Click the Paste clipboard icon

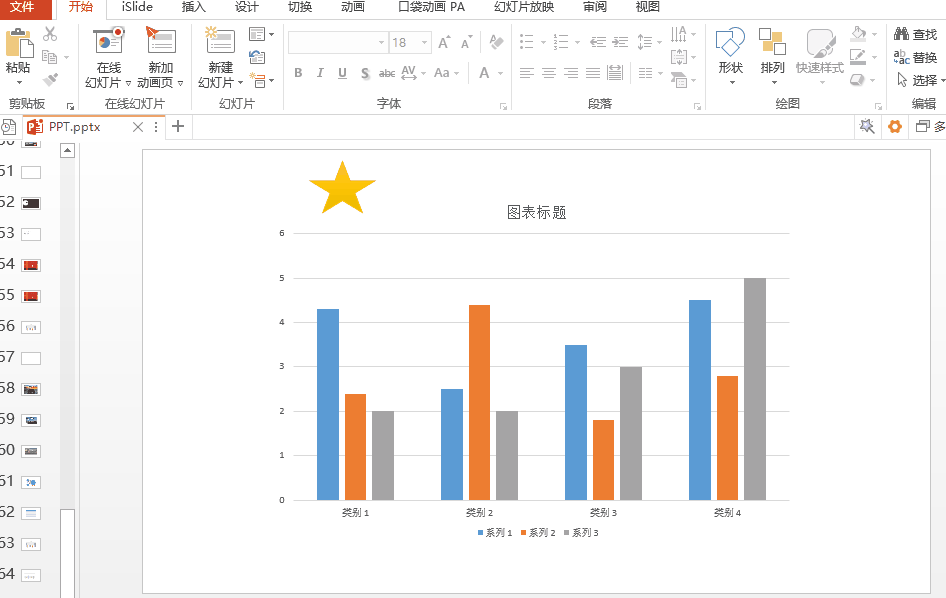tap(18, 43)
